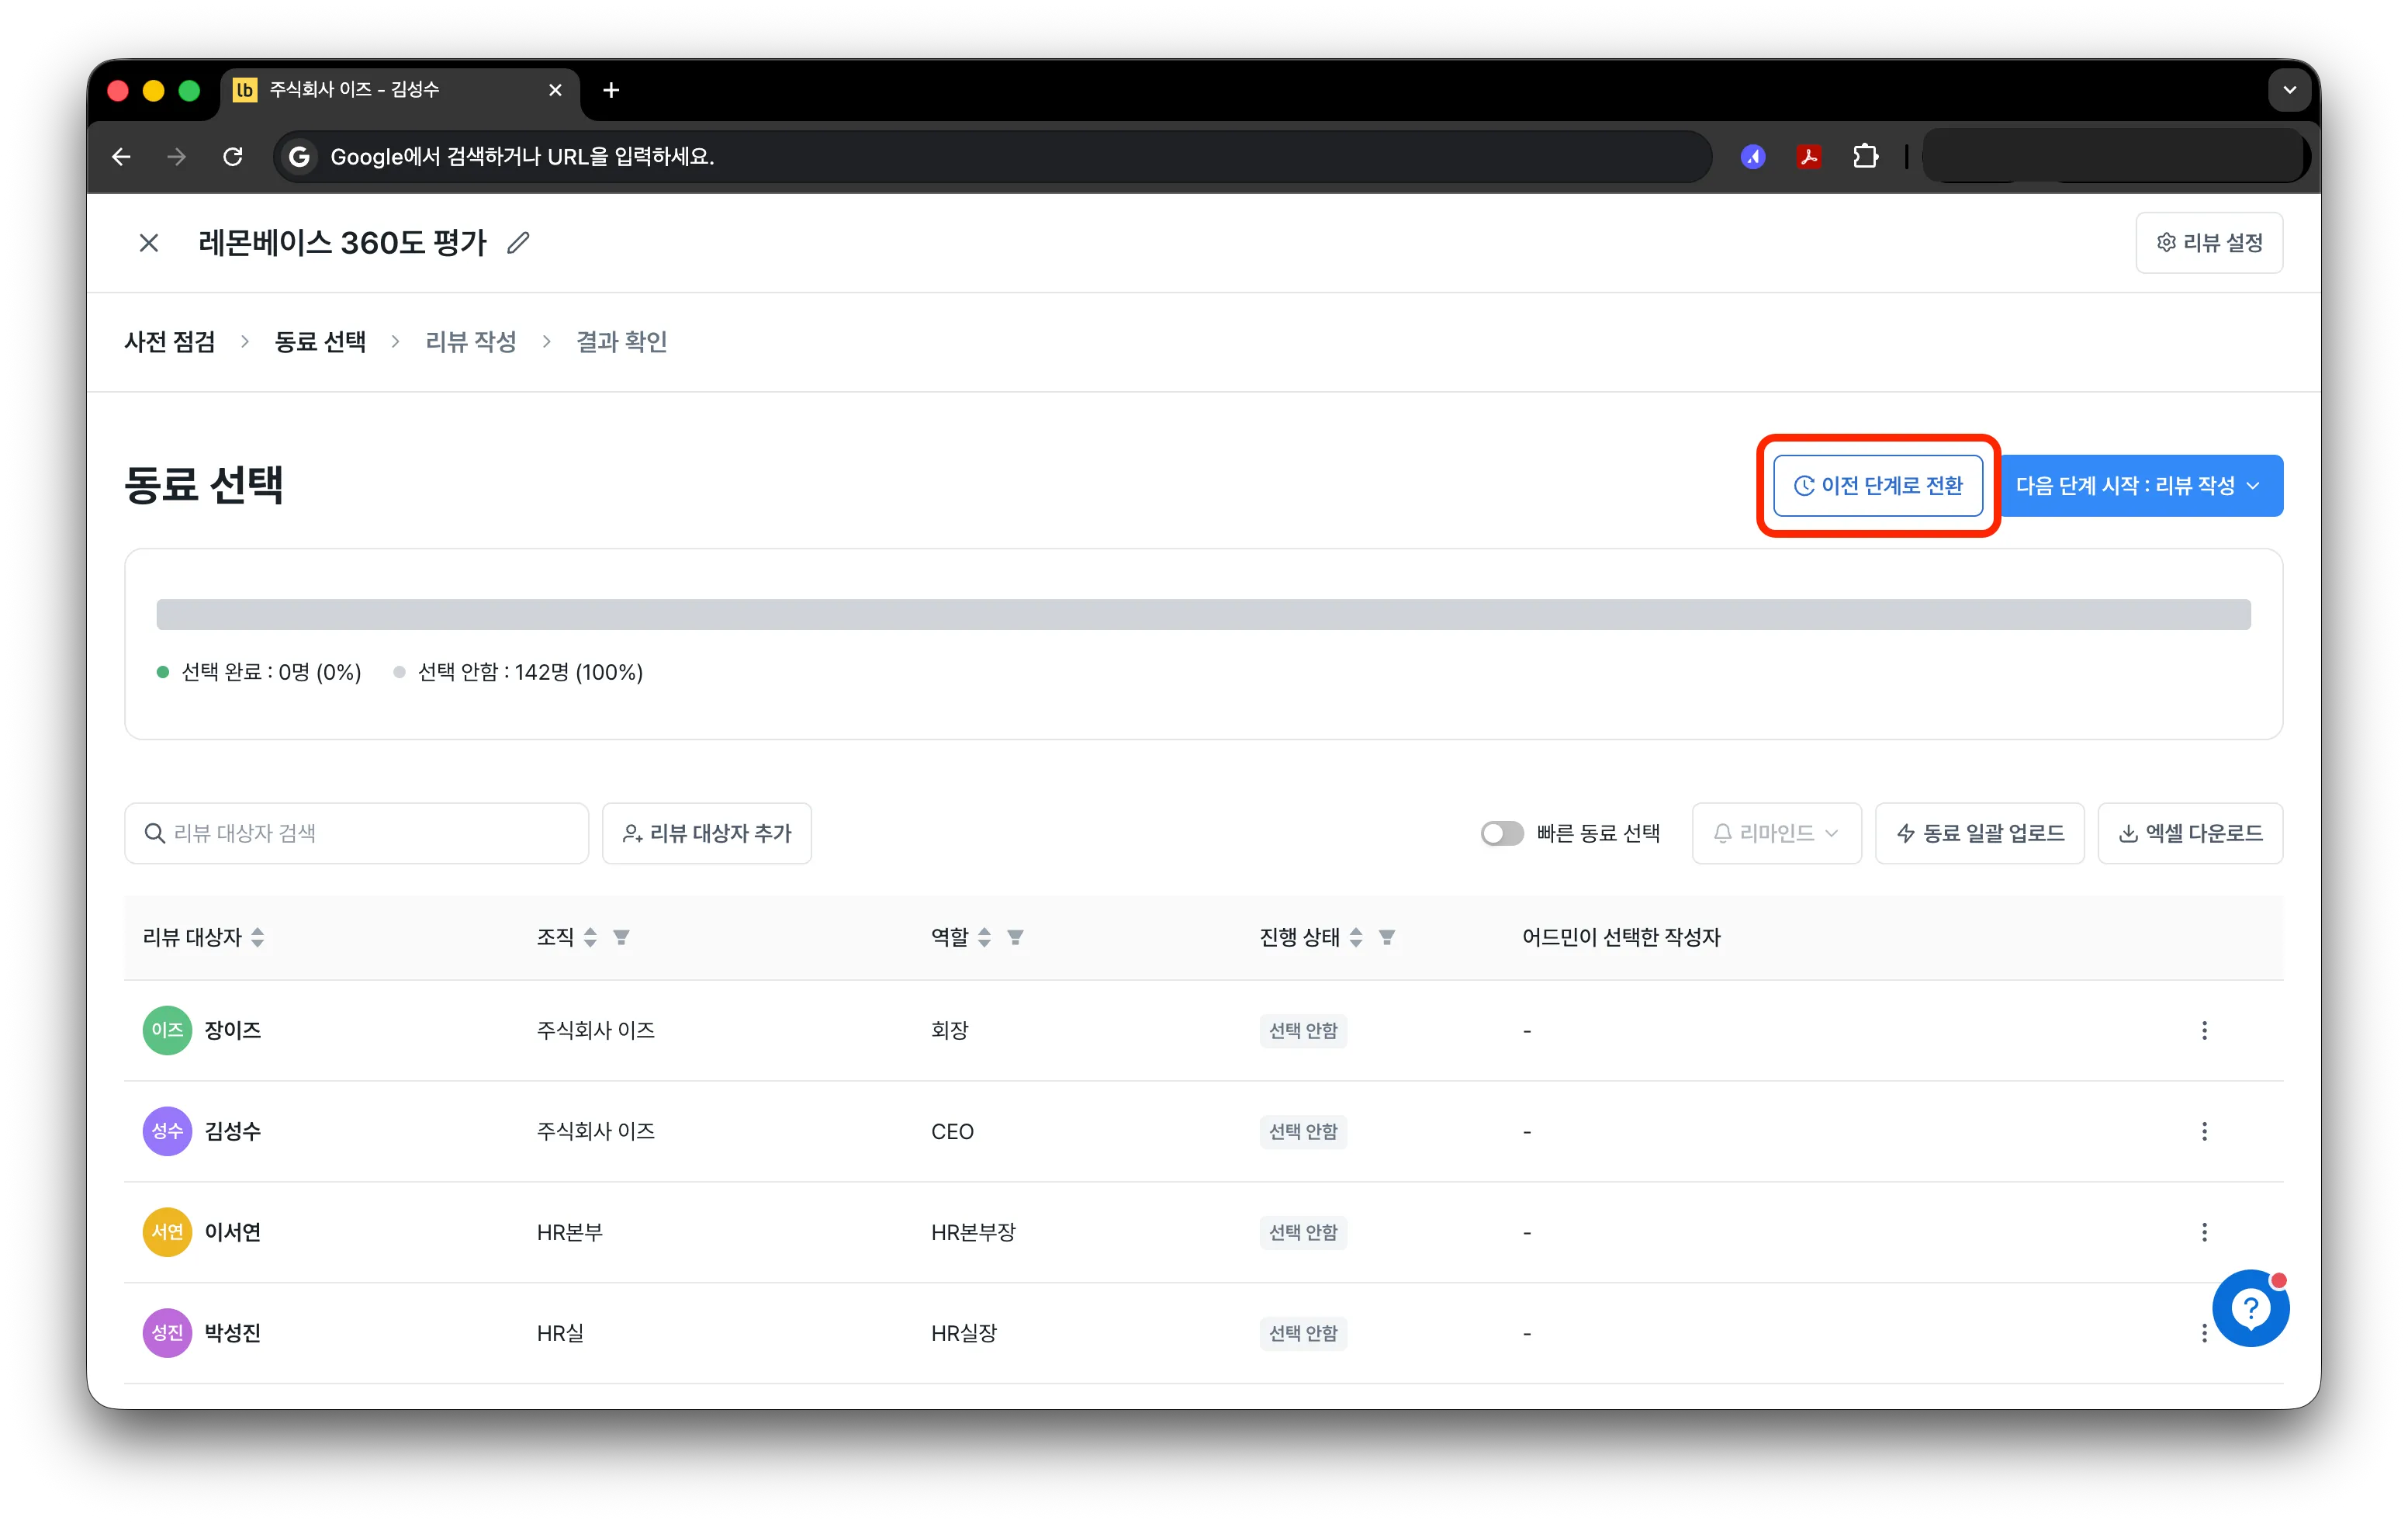The width and height of the screenshot is (2408, 1524).
Task: Click the 리뷰 대상자 검색 search field
Action: pos(357,834)
